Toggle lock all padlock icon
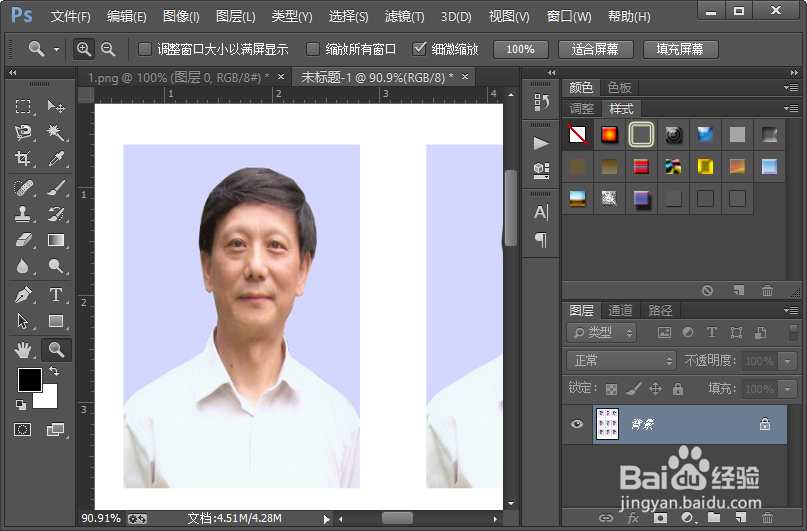Screen dimensions: 807x531 [678, 389]
